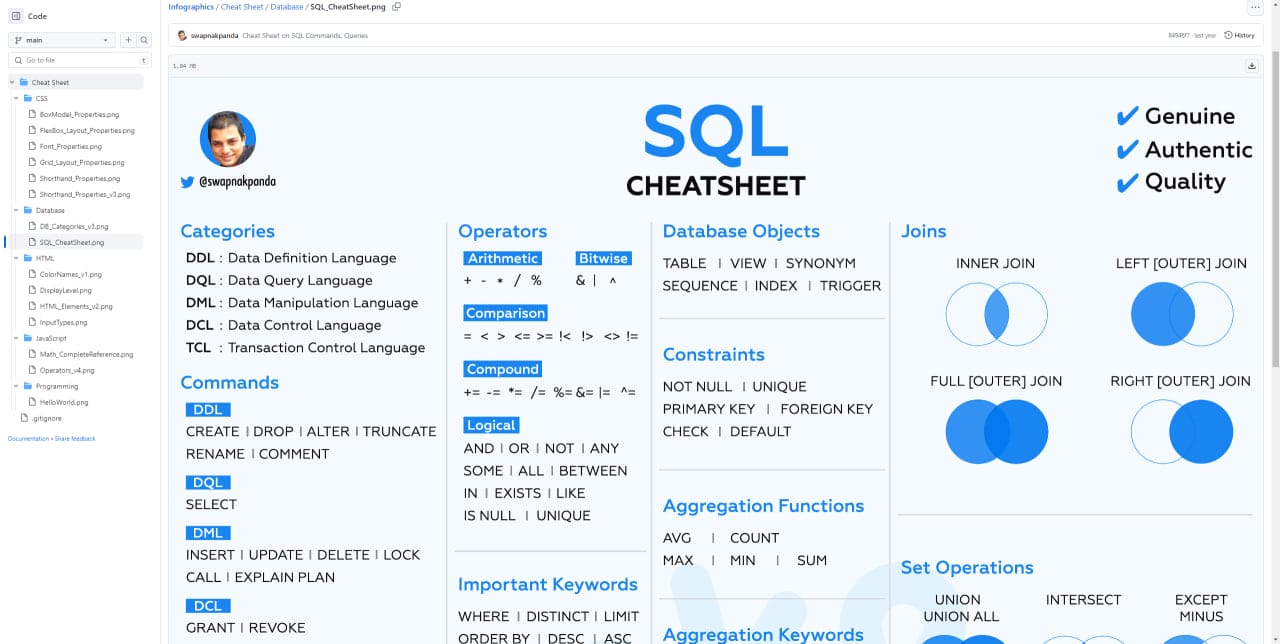The width and height of the screenshot is (1280, 644).
Task: Copy path icon next to SQL_CheatSheet.png
Action: point(397,7)
